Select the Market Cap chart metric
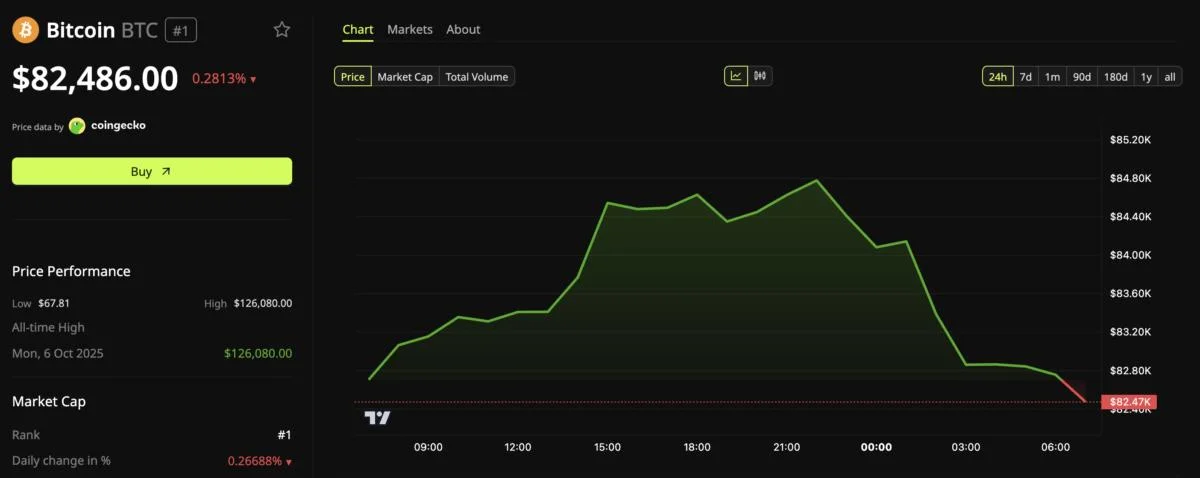1200x478 pixels. coord(405,77)
